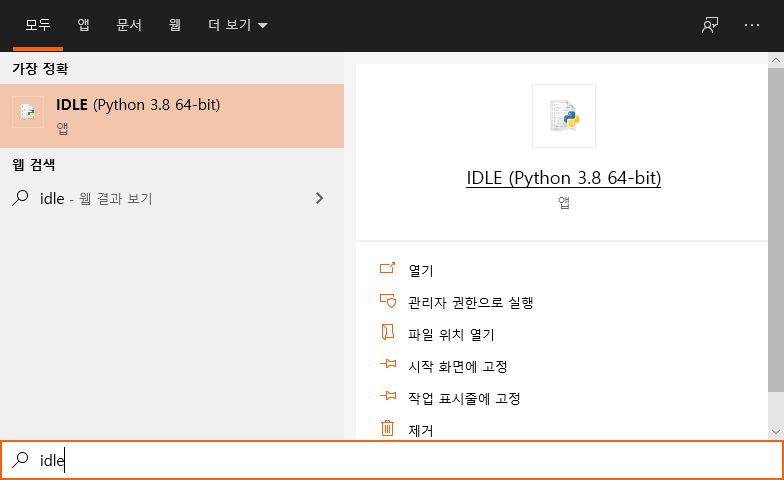
Task: Click the search box containing idle
Action: [392, 460]
